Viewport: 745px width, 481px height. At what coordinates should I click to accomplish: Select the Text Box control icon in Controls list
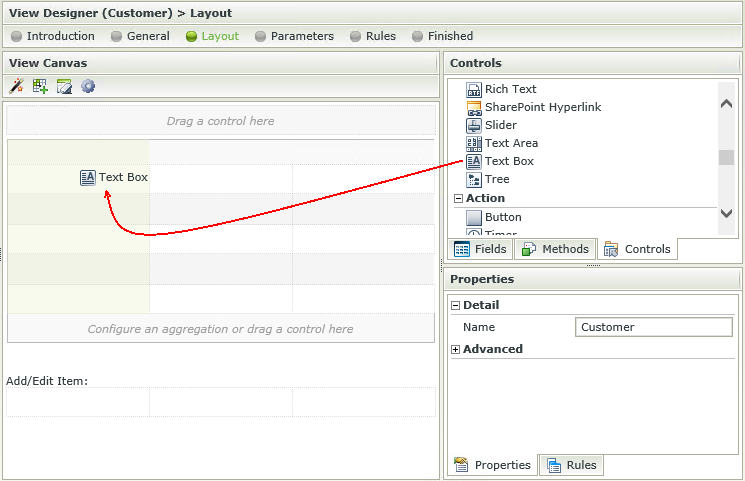pos(474,162)
